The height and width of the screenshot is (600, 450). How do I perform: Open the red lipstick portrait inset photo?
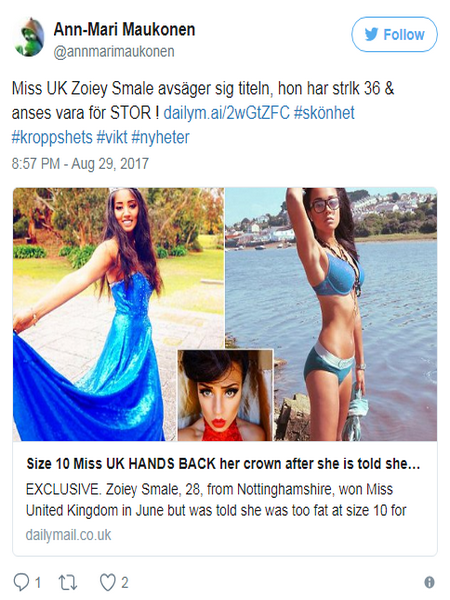click(x=225, y=395)
